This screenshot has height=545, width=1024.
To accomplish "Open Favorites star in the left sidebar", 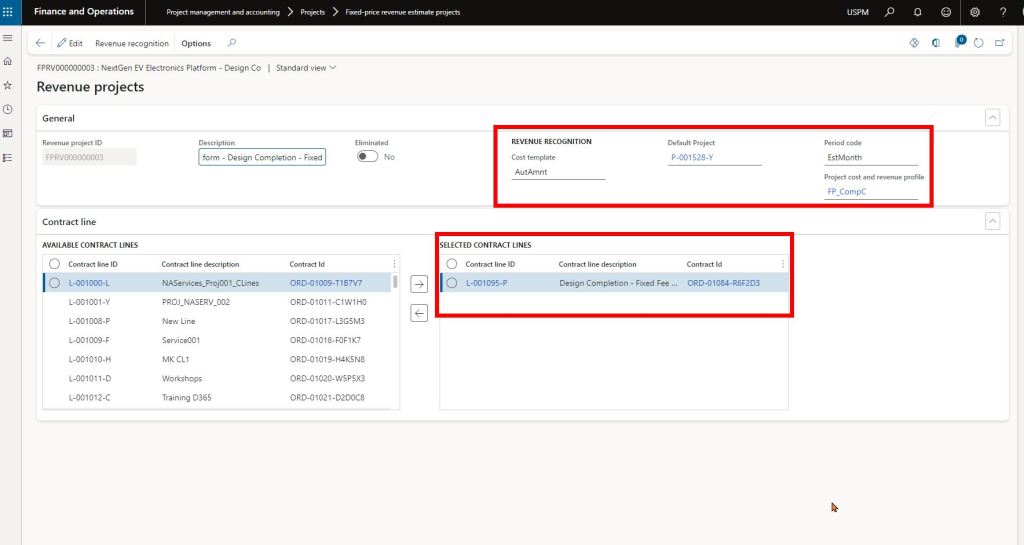I will (x=8, y=86).
